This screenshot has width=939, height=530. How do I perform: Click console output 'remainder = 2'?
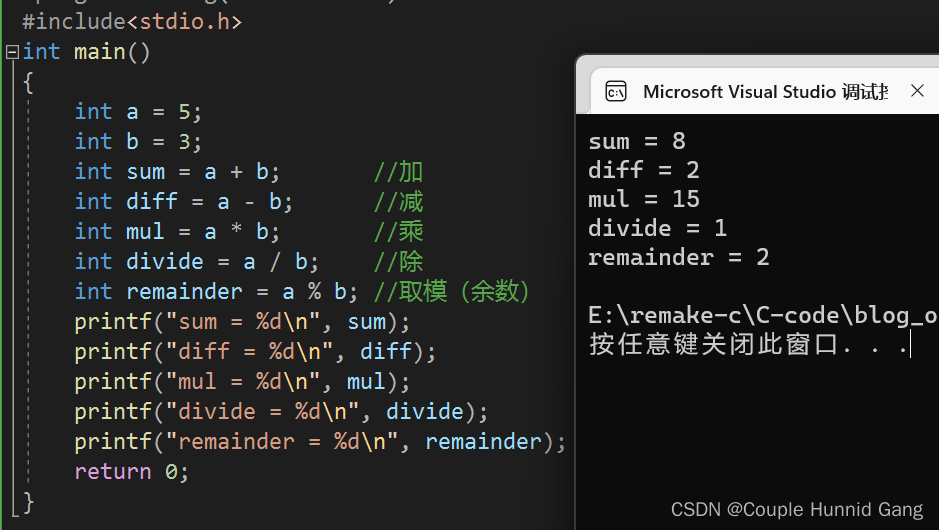pos(678,258)
